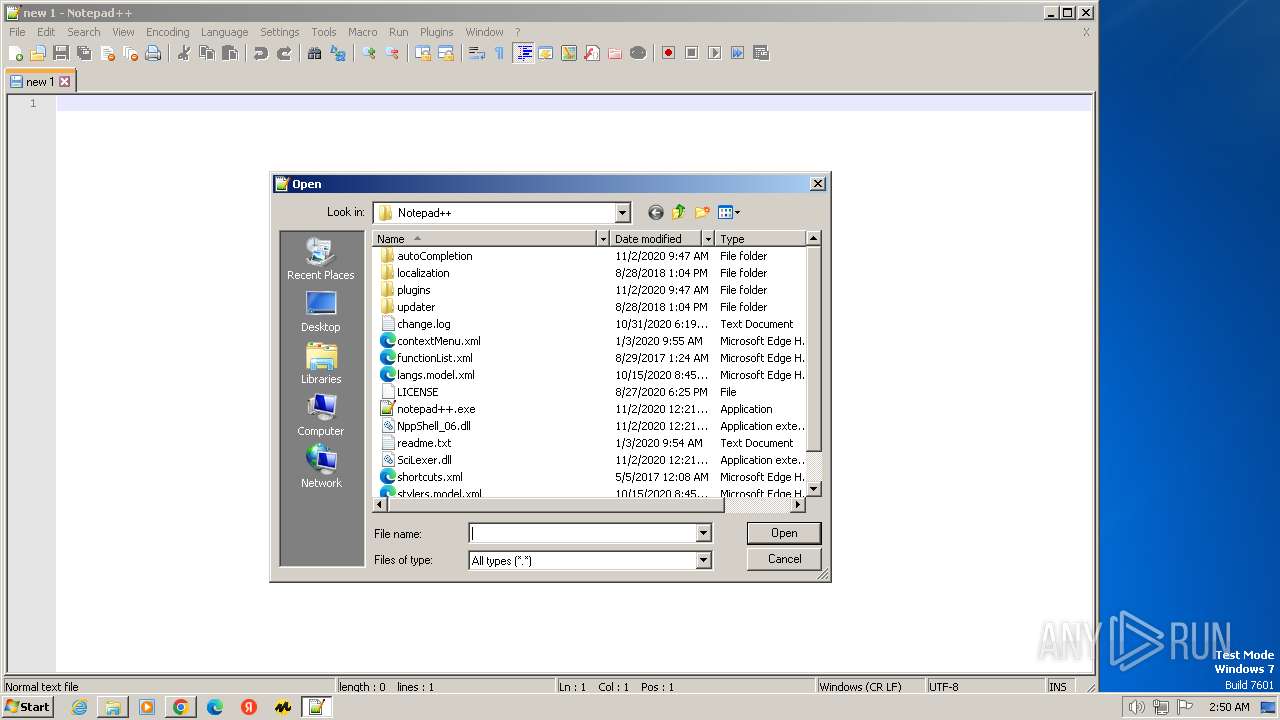Viewport: 1280px width, 720px height.
Task: Click the Replace toolbar icon
Action: pos(338,53)
